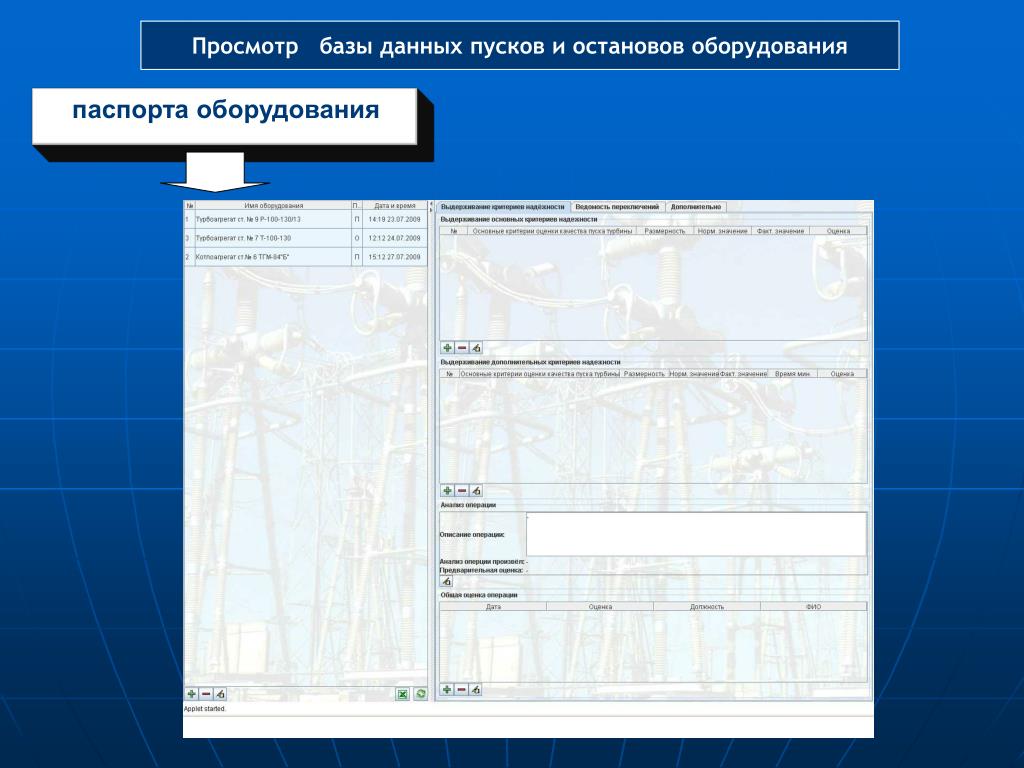
Task: Select row Котлоагрегат ст.№ 6 ТГМ-84"Б"
Action: click(x=305, y=257)
